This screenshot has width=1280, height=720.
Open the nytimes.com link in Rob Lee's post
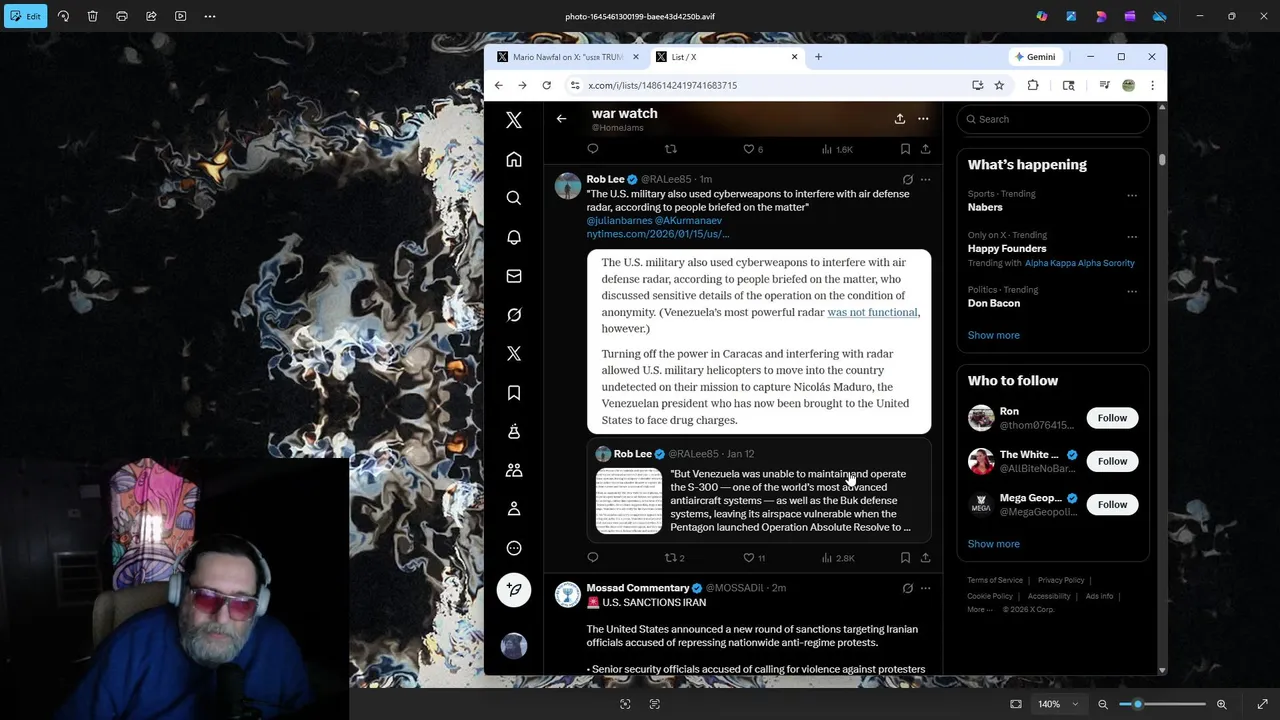click(x=658, y=234)
